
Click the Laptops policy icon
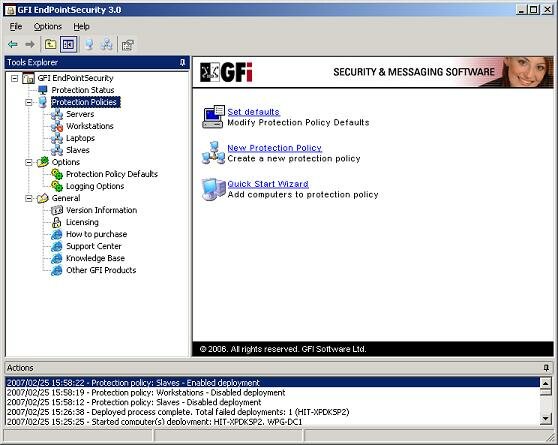click(57, 138)
